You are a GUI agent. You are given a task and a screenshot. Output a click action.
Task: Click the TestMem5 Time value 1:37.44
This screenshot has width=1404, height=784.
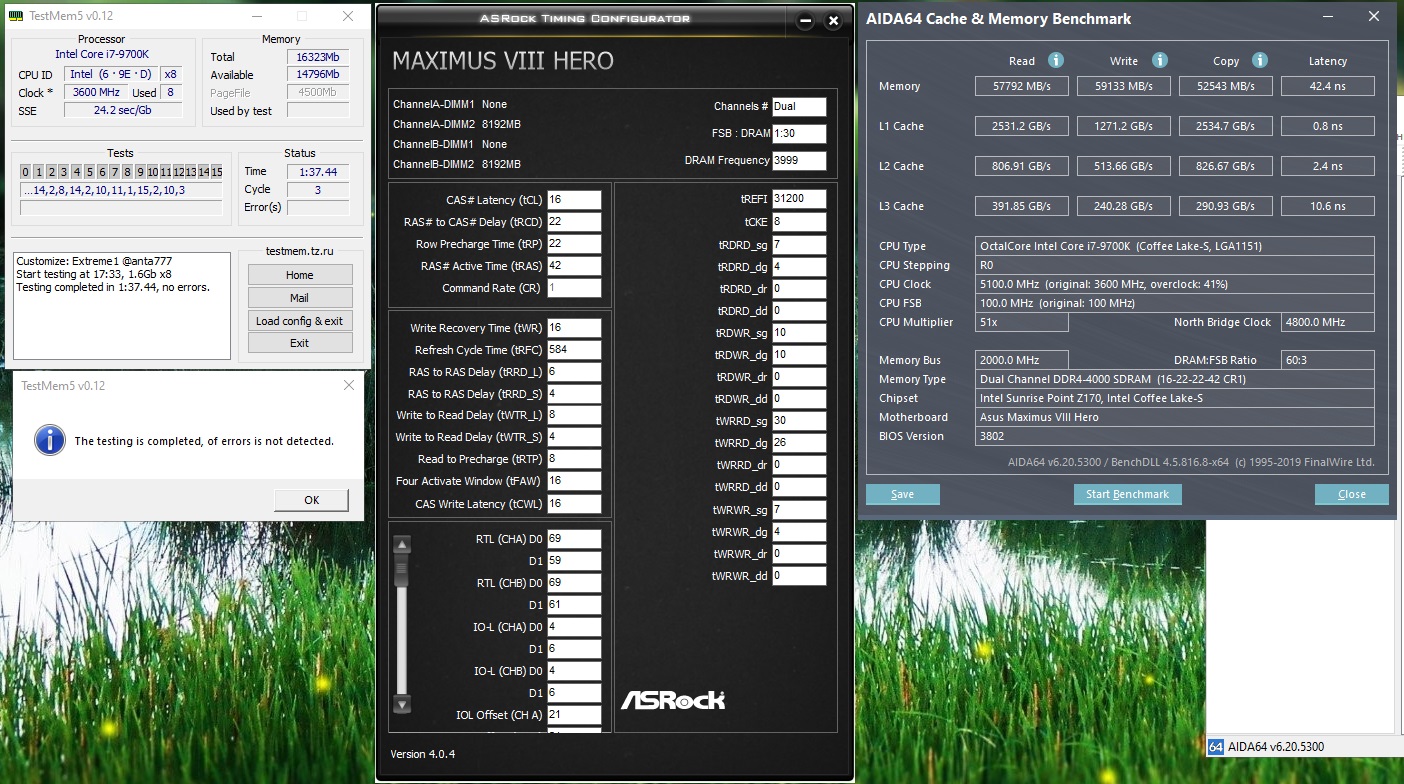pyautogui.click(x=318, y=171)
